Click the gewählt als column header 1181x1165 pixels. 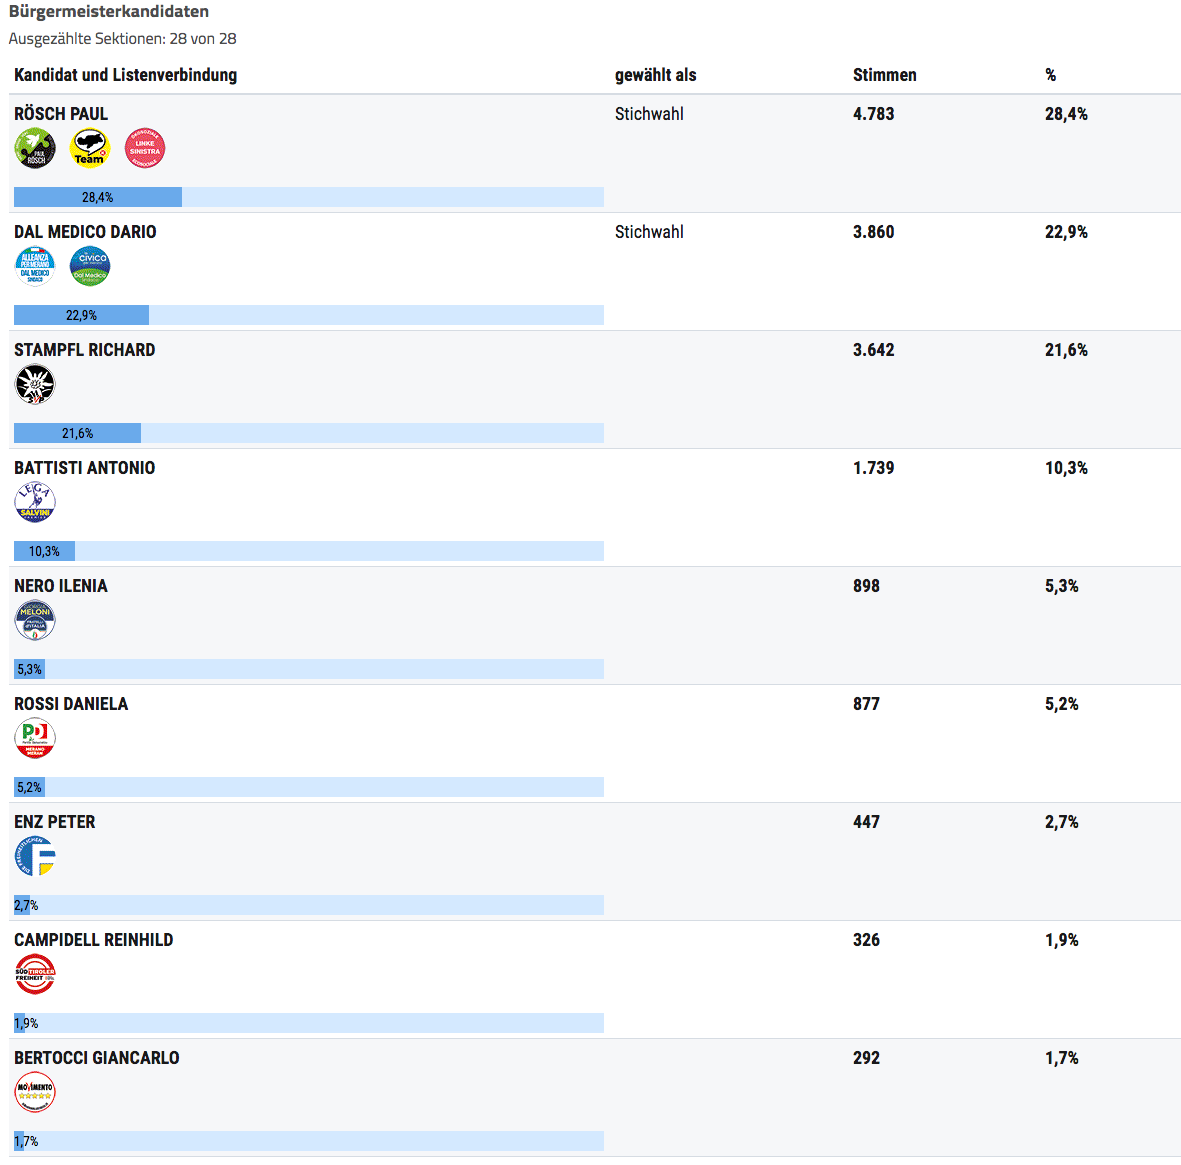[655, 75]
